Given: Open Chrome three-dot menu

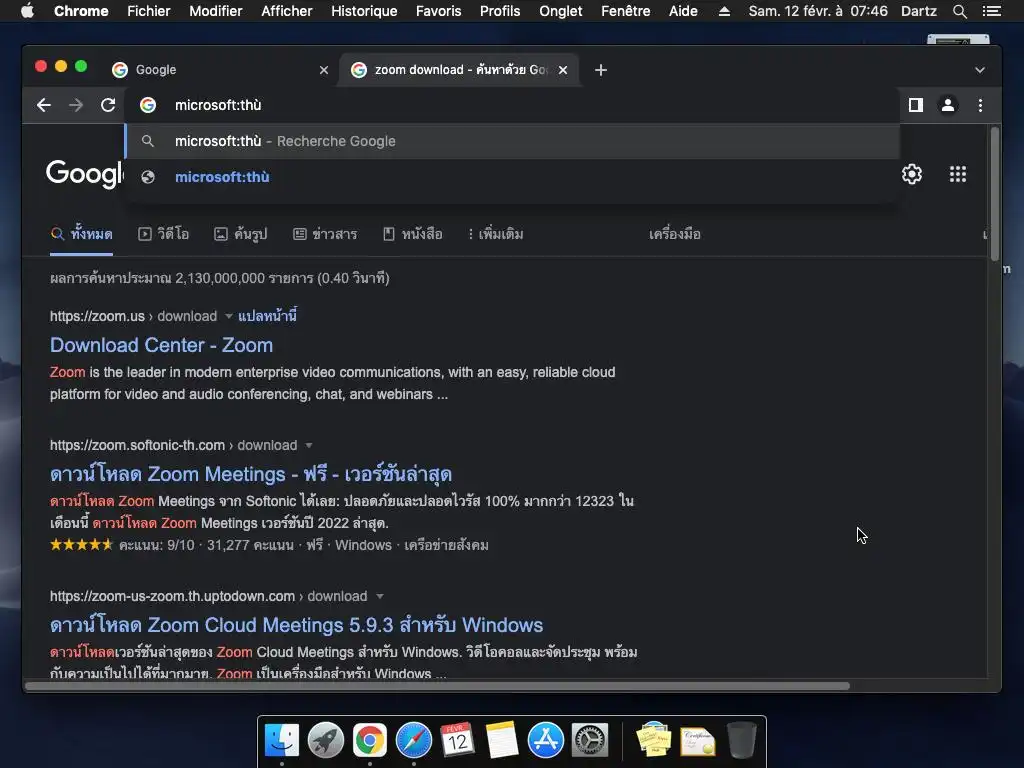Looking at the screenshot, I should tap(980, 105).
